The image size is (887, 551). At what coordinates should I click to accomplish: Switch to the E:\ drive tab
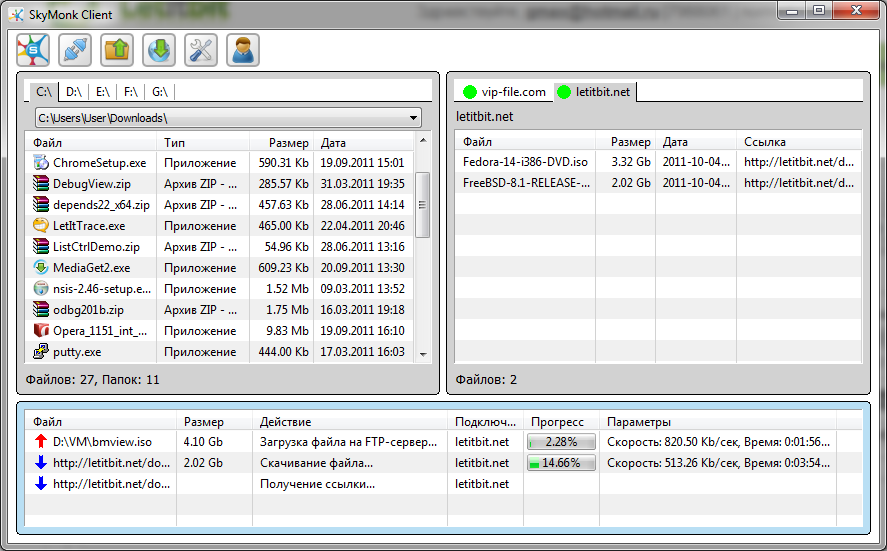point(102,92)
